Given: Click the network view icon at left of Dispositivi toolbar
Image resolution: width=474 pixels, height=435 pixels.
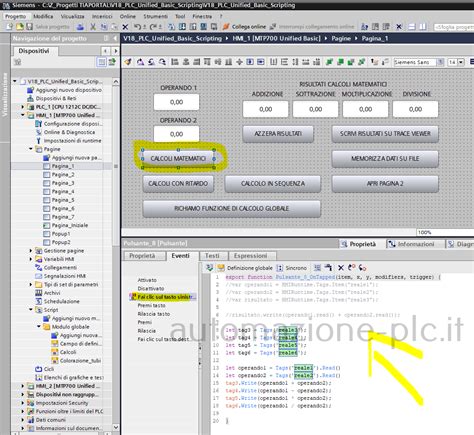Looking at the screenshot, I should tap(18, 62).
